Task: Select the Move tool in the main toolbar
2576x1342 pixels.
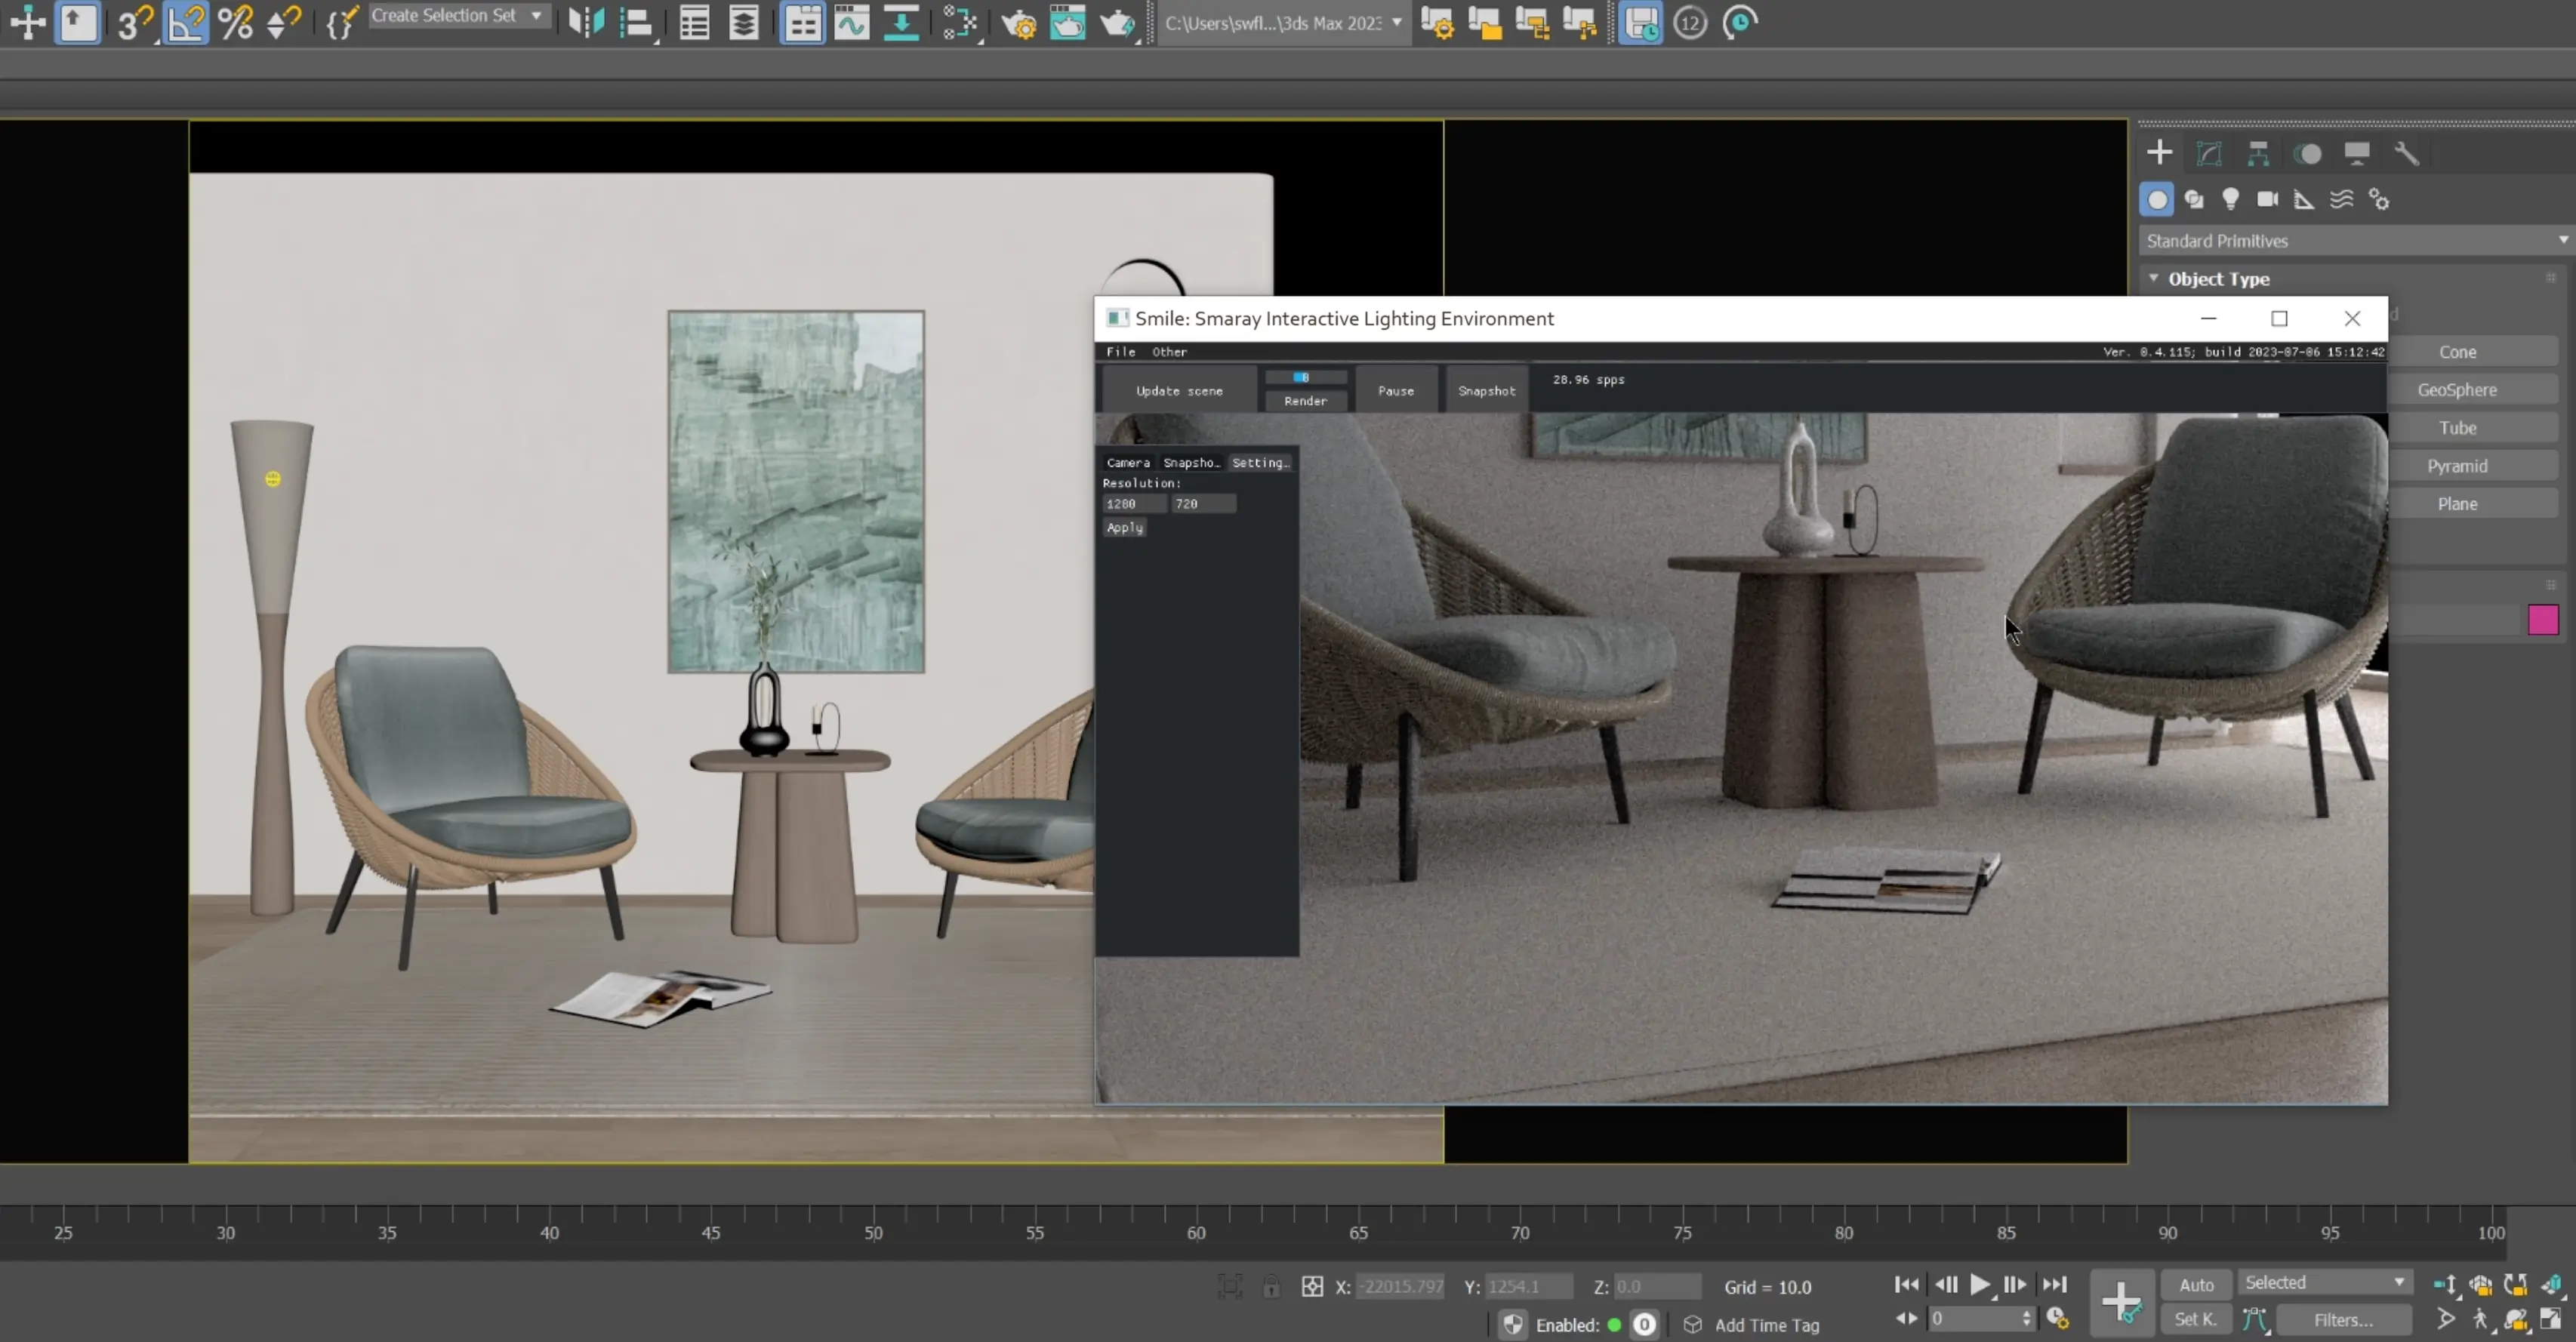Action: pyautogui.click(x=27, y=22)
